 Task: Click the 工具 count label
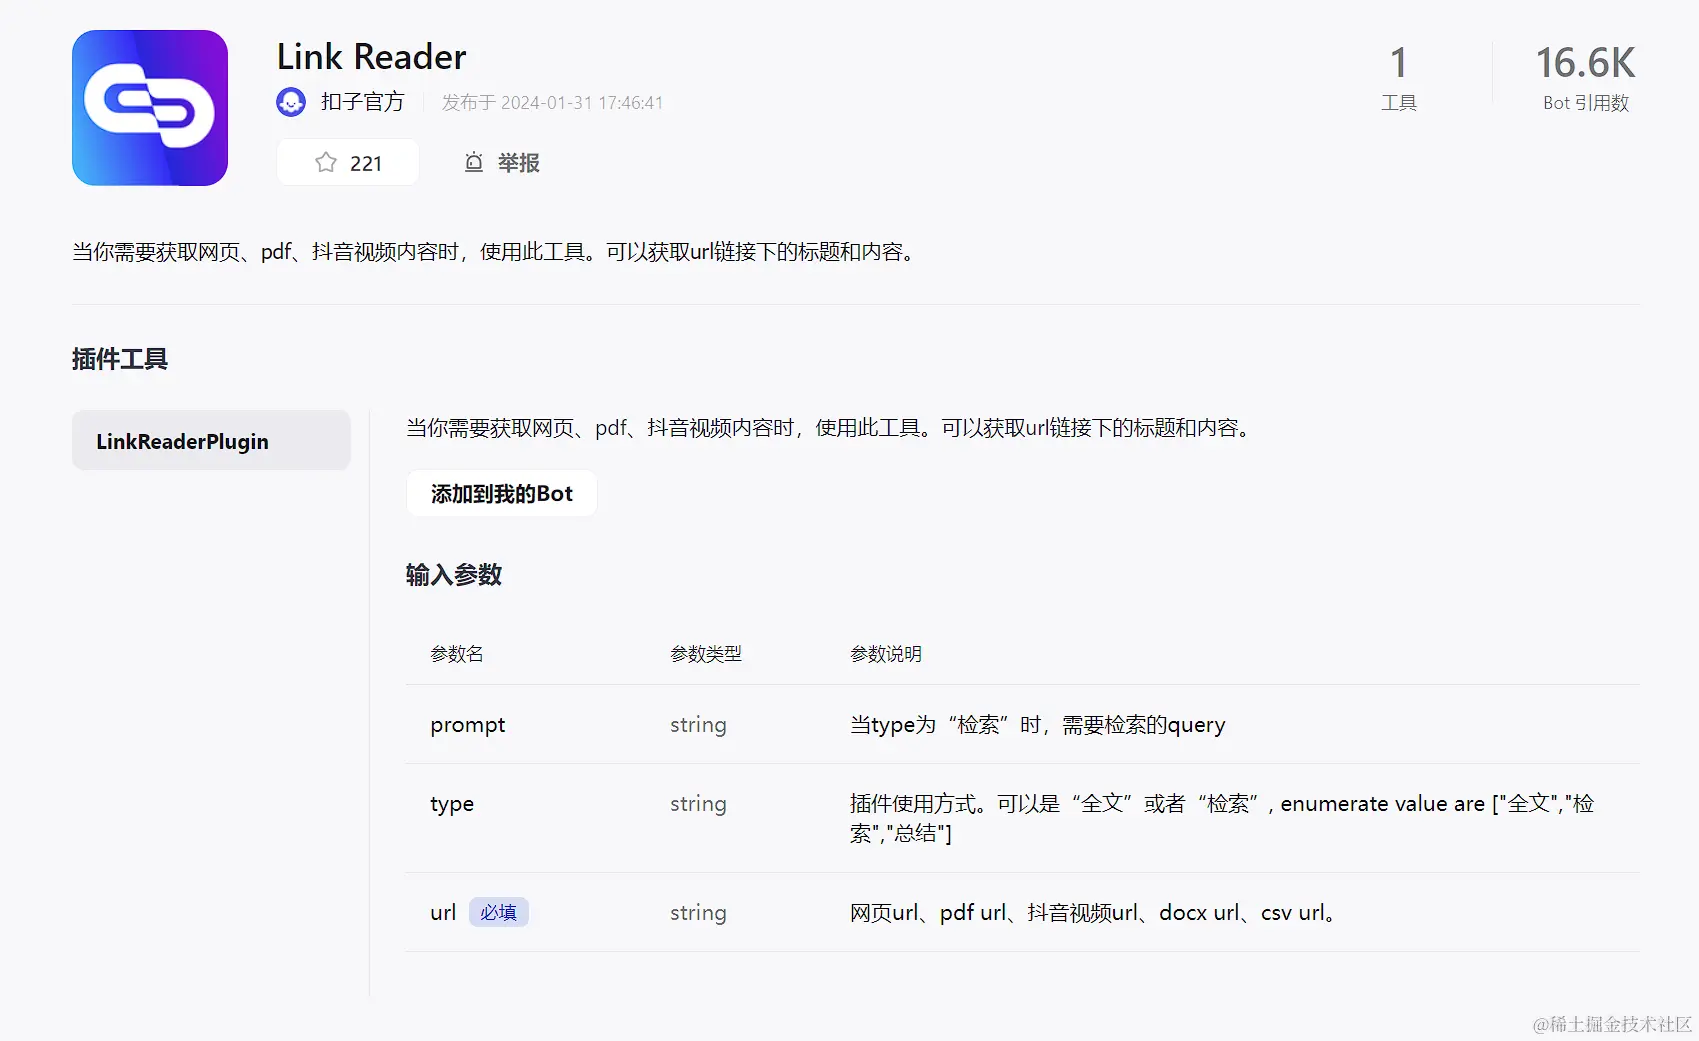1399,103
